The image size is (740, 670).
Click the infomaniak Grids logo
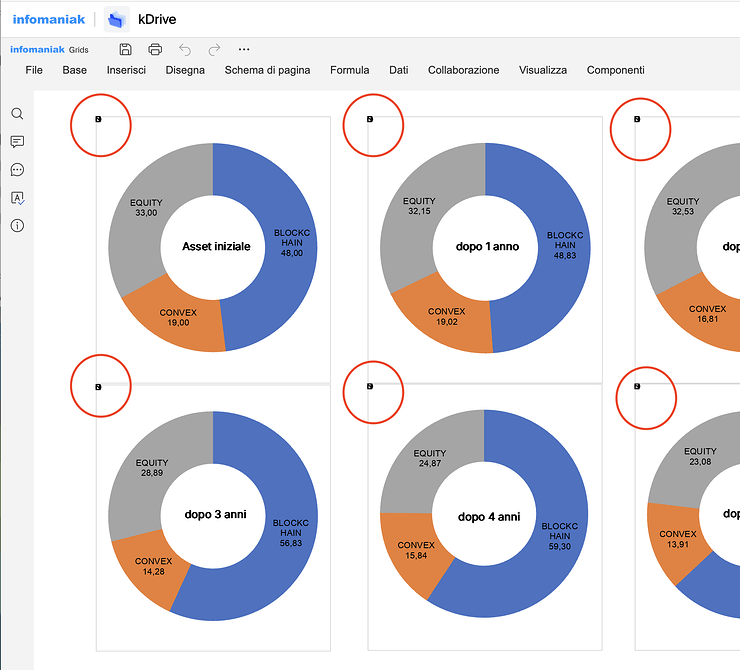(49, 50)
